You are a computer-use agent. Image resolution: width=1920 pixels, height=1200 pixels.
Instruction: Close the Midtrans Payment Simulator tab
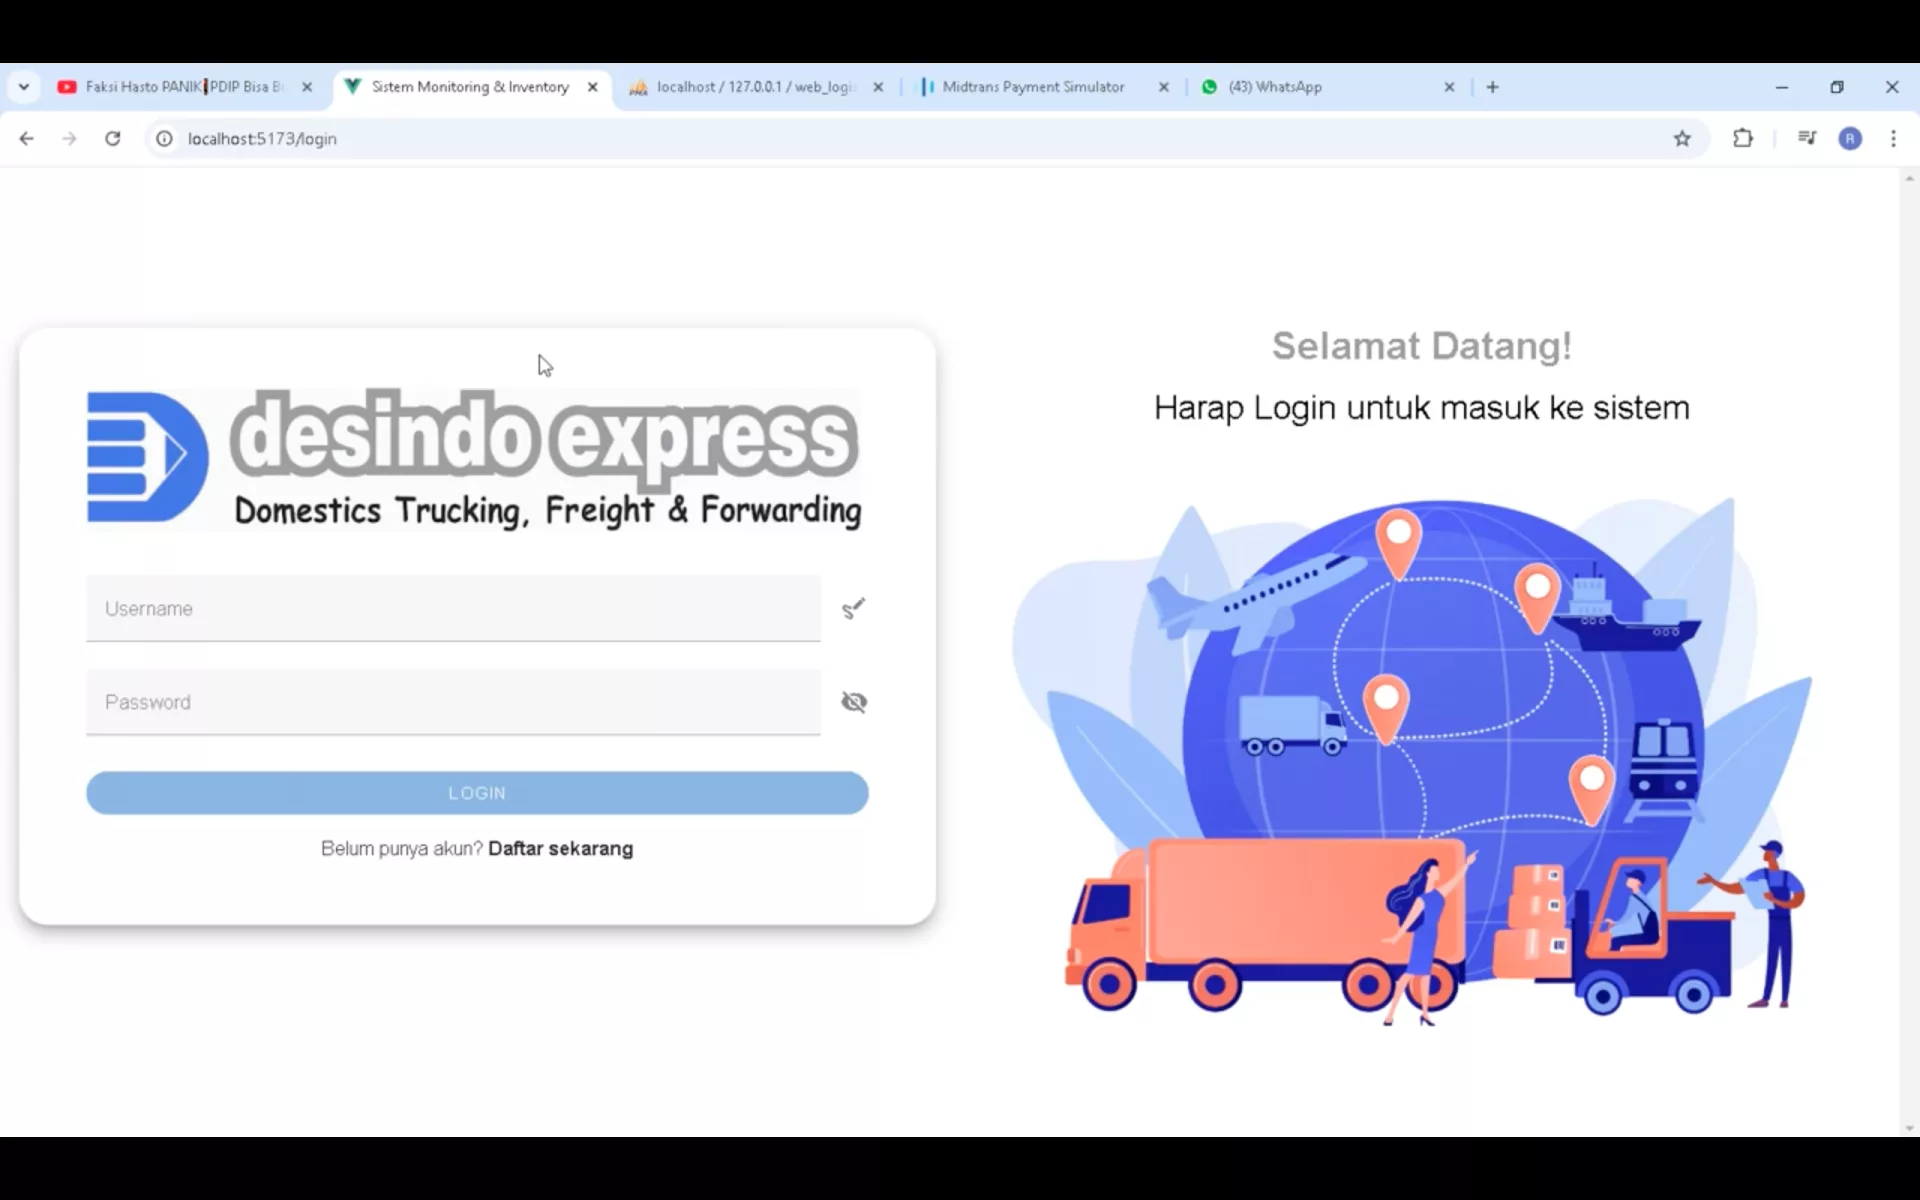click(x=1164, y=87)
